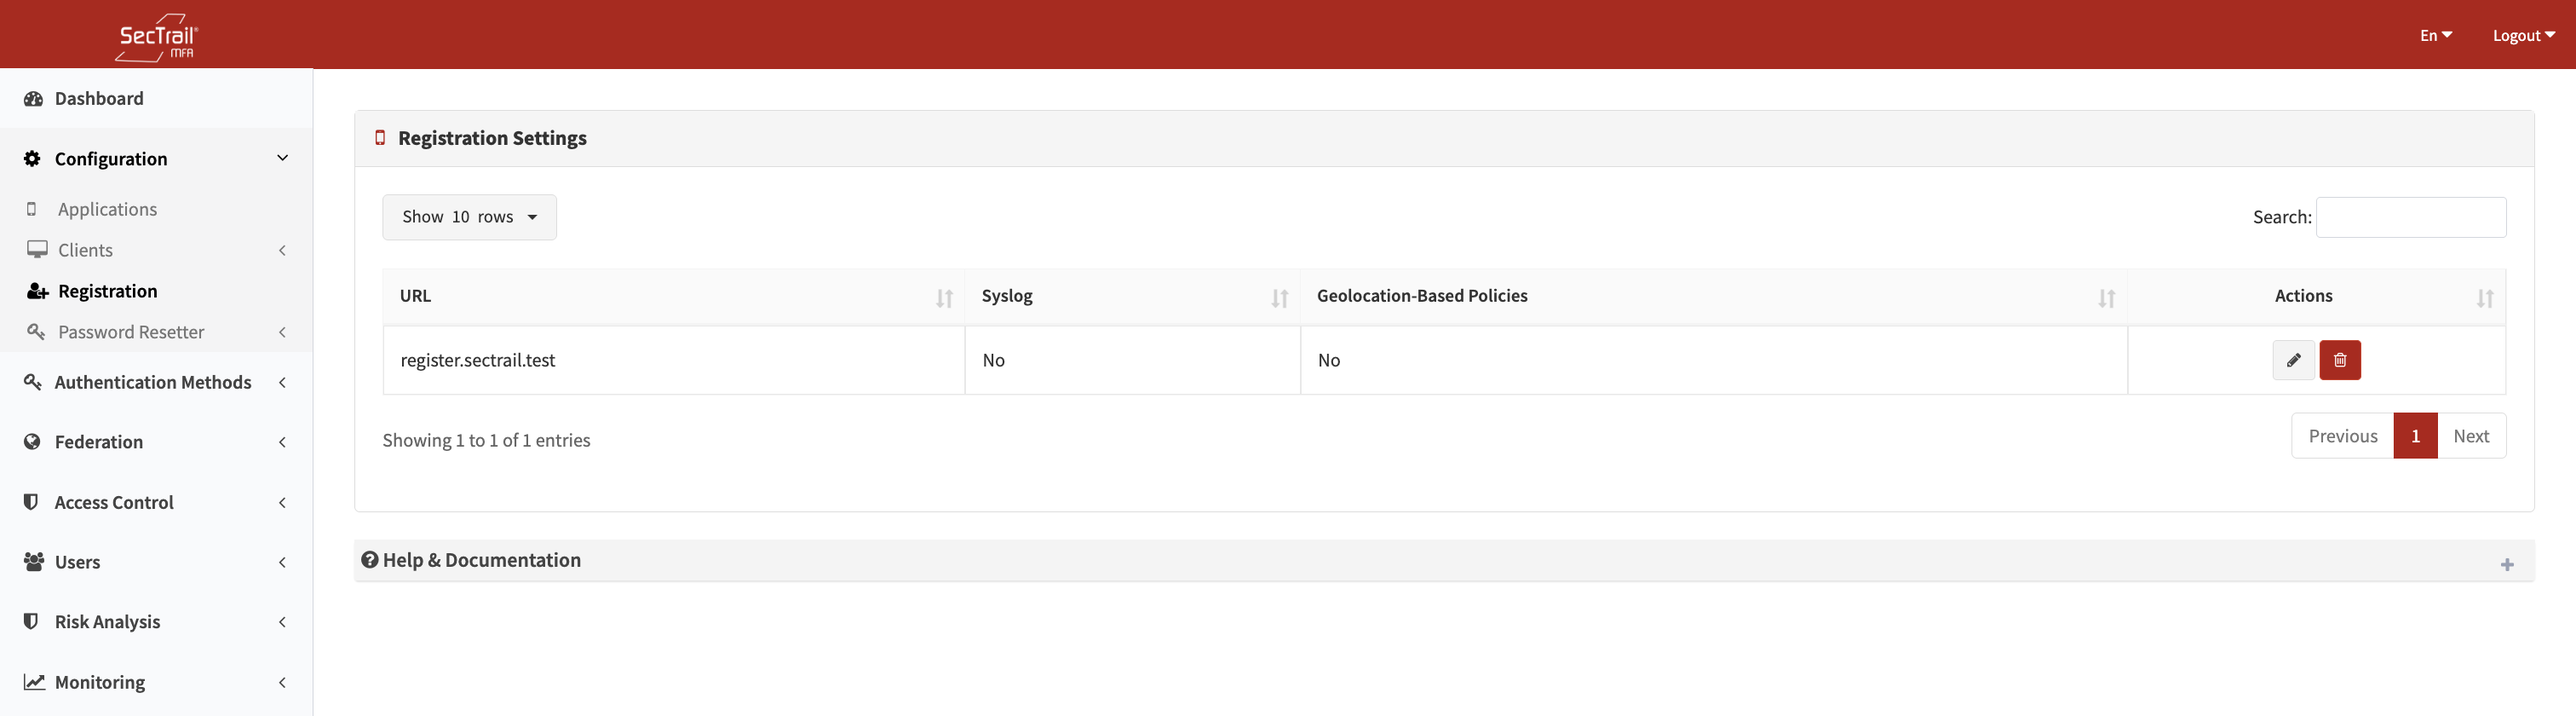This screenshot has height=716, width=2576.
Task: Click Showing 1 to 1 entries text
Action: click(x=486, y=440)
